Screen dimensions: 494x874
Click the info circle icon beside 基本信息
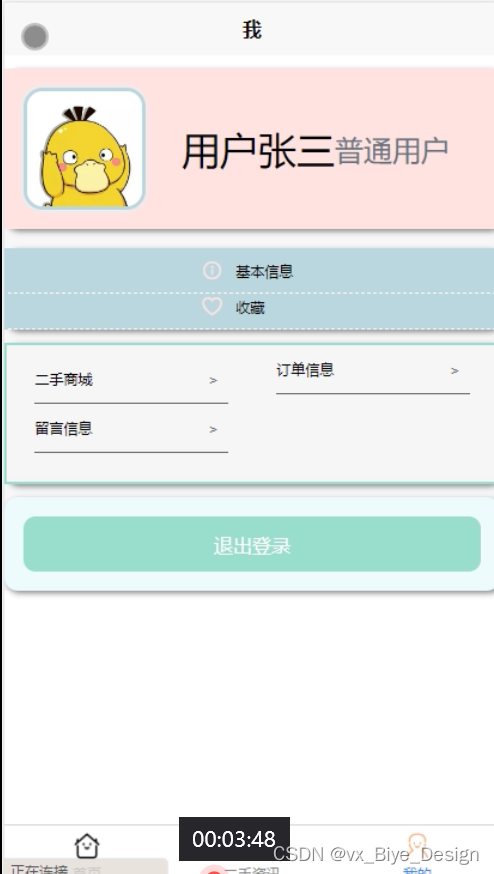coord(212,271)
